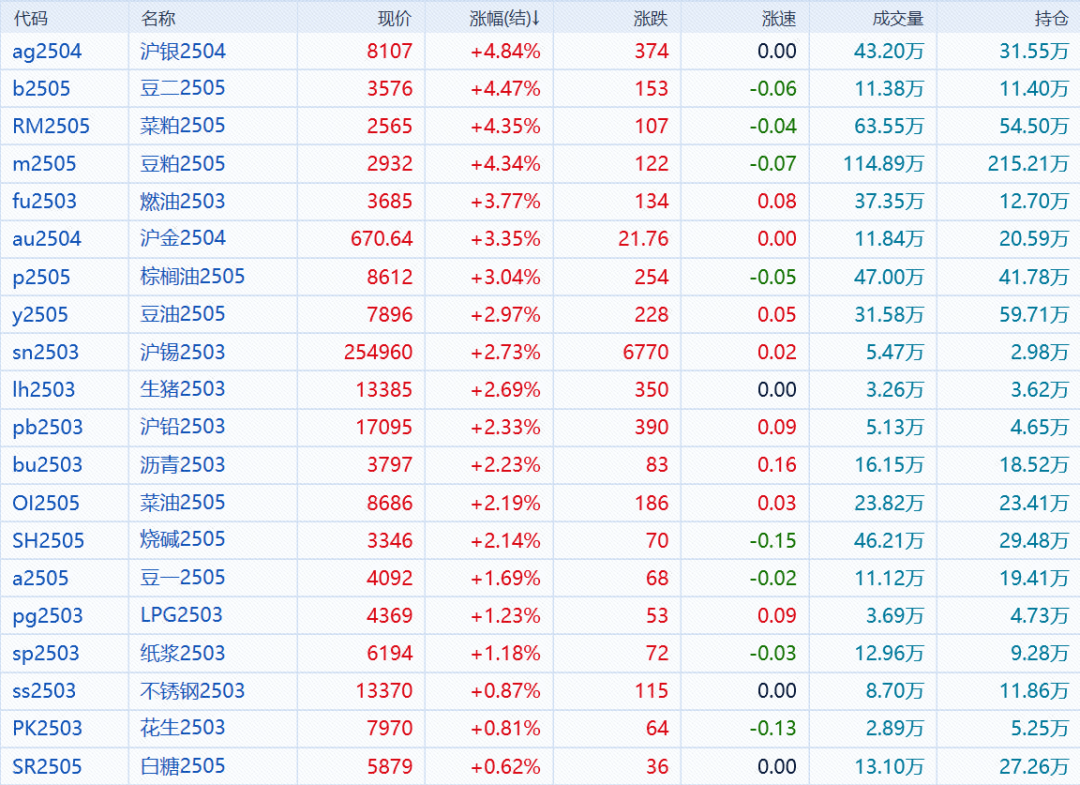The height and width of the screenshot is (785, 1080).
Task: Sort table by 成交量 header
Action: tap(898, 19)
